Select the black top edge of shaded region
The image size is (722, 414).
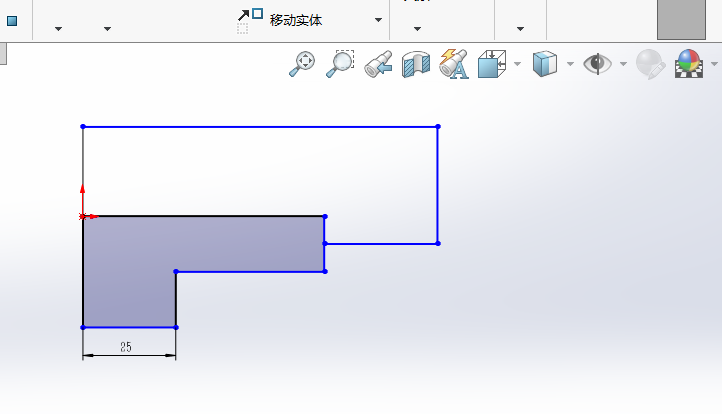204,216
